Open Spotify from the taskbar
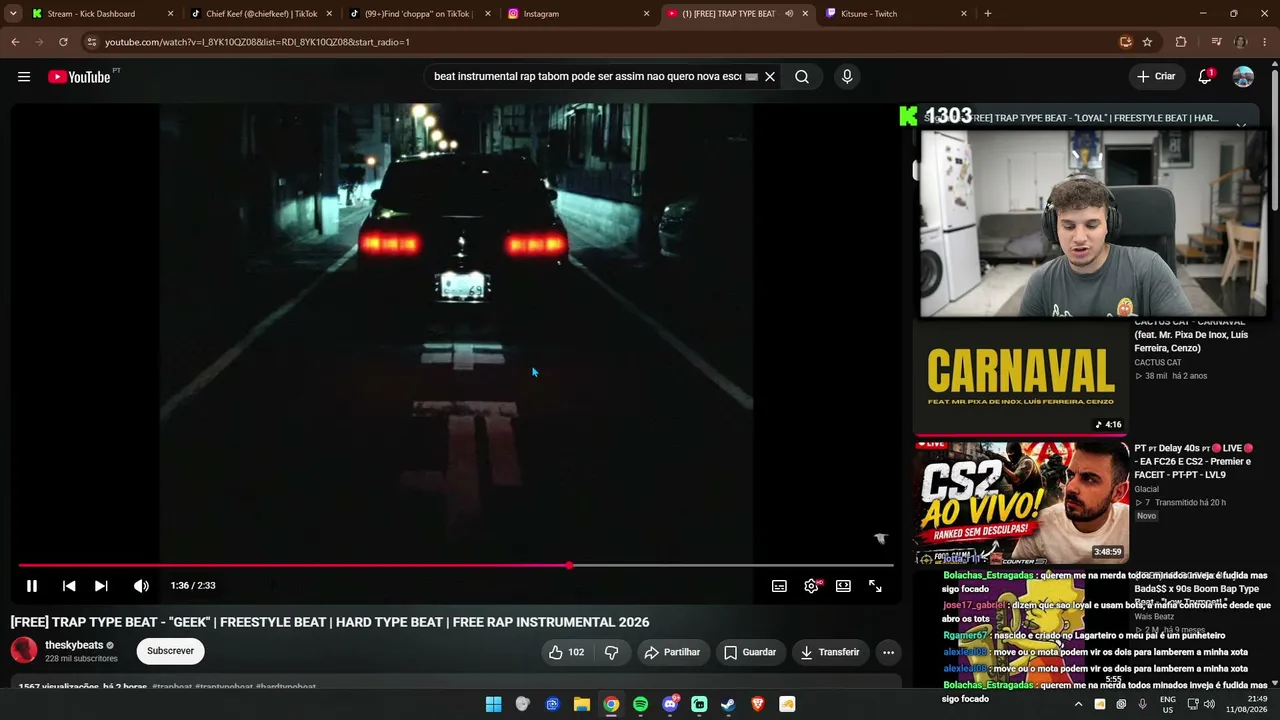The height and width of the screenshot is (720, 1280). pos(640,704)
